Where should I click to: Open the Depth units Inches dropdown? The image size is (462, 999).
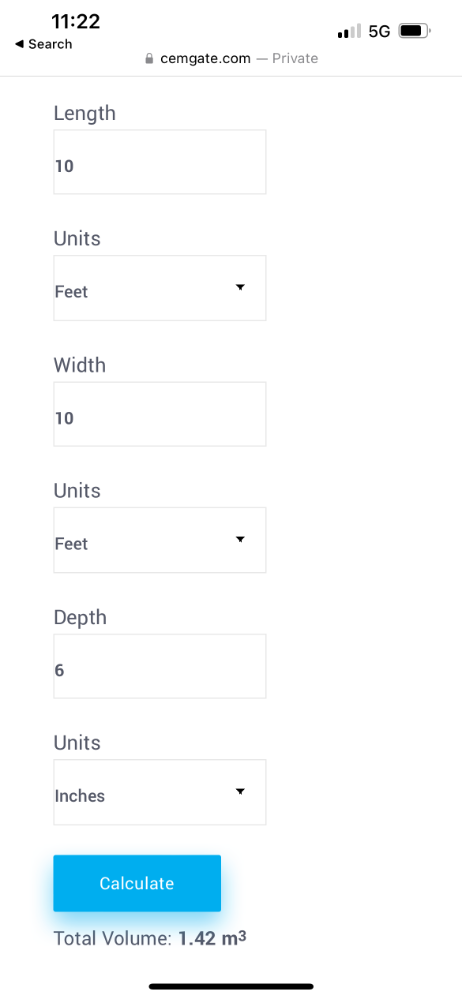(x=159, y=793)
